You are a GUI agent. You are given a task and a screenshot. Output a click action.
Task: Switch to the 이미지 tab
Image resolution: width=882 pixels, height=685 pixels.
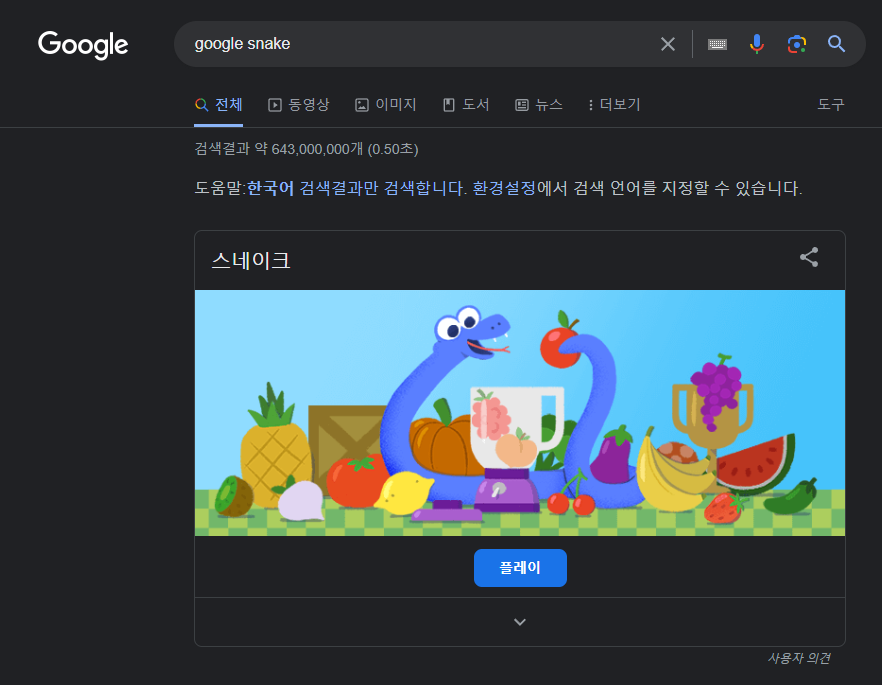[386, 105]
